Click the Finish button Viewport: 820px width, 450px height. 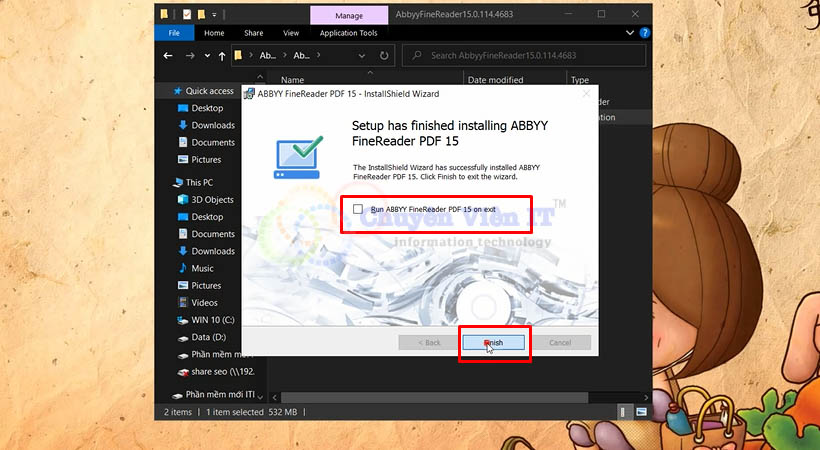pyautogui.click(x=493, y=342)
